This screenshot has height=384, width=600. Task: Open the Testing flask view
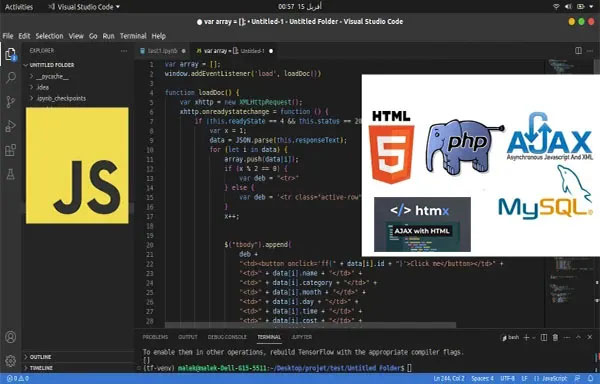click(11, 174)
